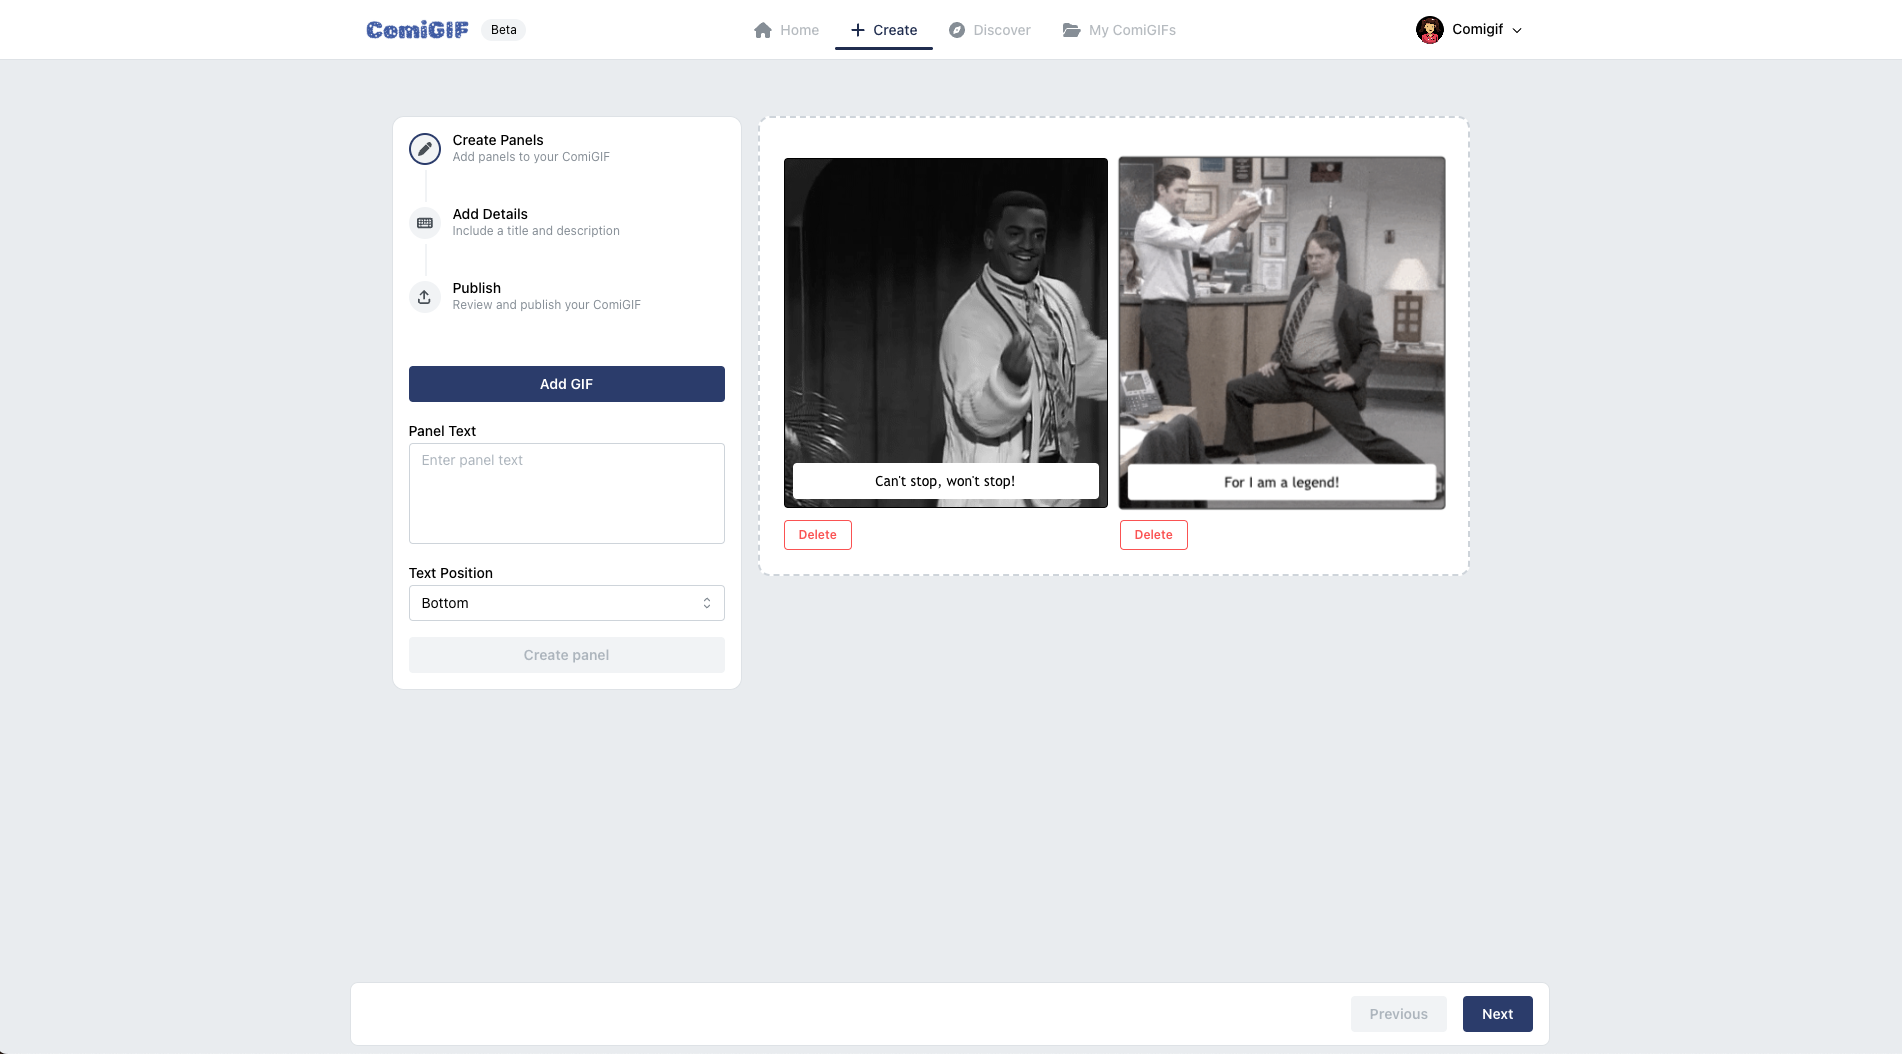Click the Next button
1902x1054 pixels.
pyautogui.click(x=1497, y=1014)
